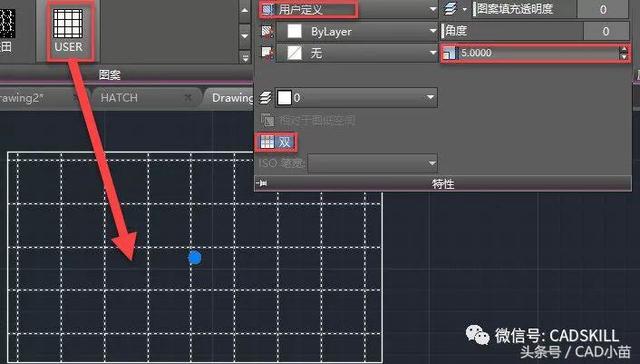Switch to the HATCH drawing tab
640x364 pixels.
119,98
